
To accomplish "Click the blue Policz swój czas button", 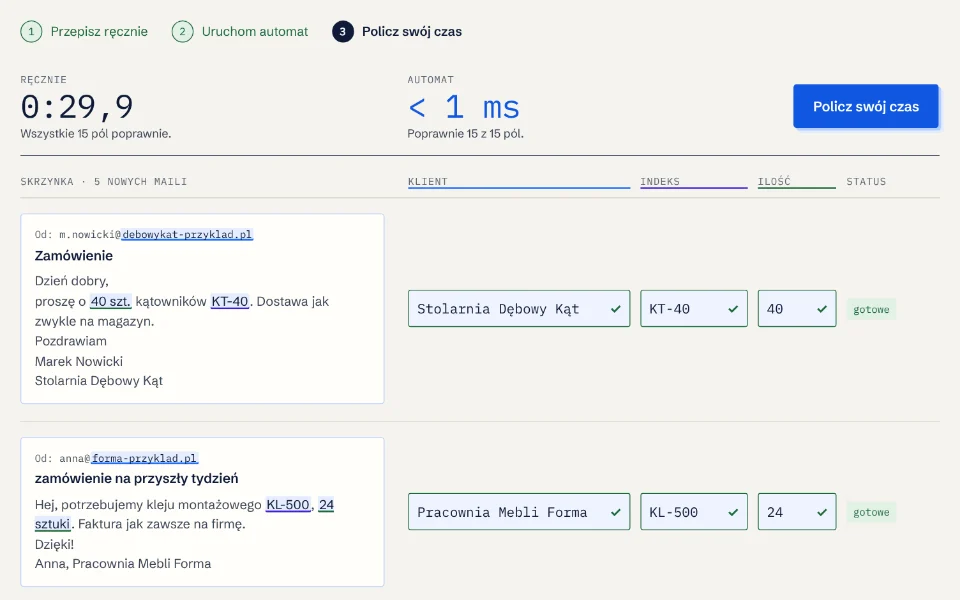I will [866, 107].
